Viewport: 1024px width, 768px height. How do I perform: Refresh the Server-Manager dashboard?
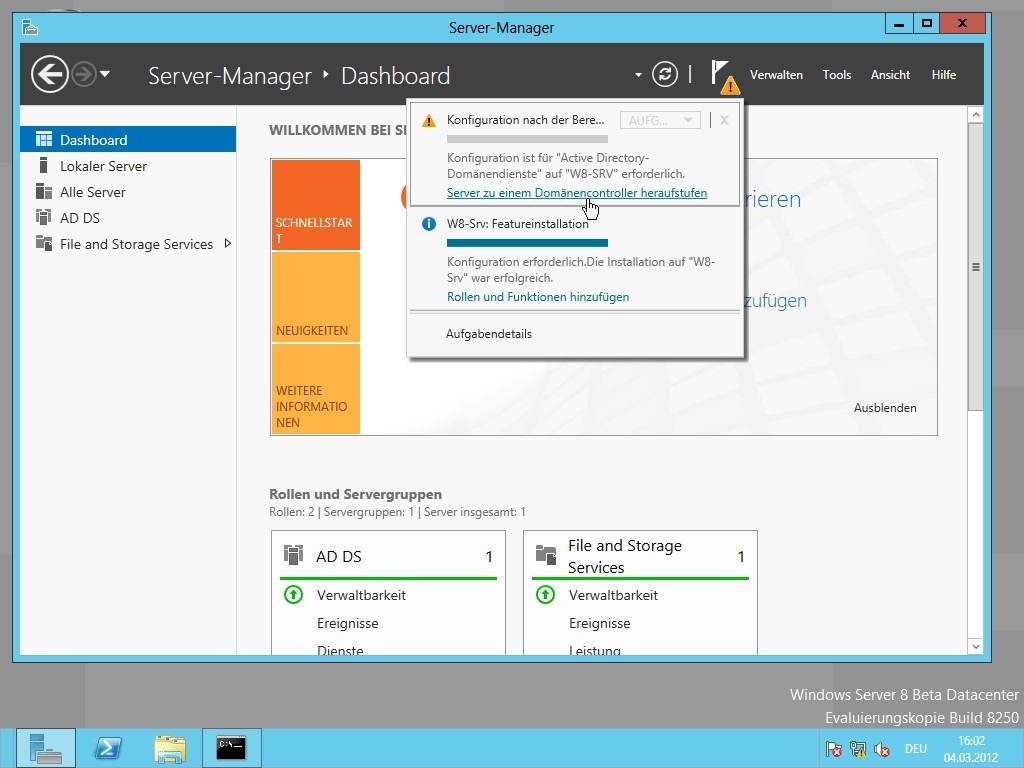point(665,74)
